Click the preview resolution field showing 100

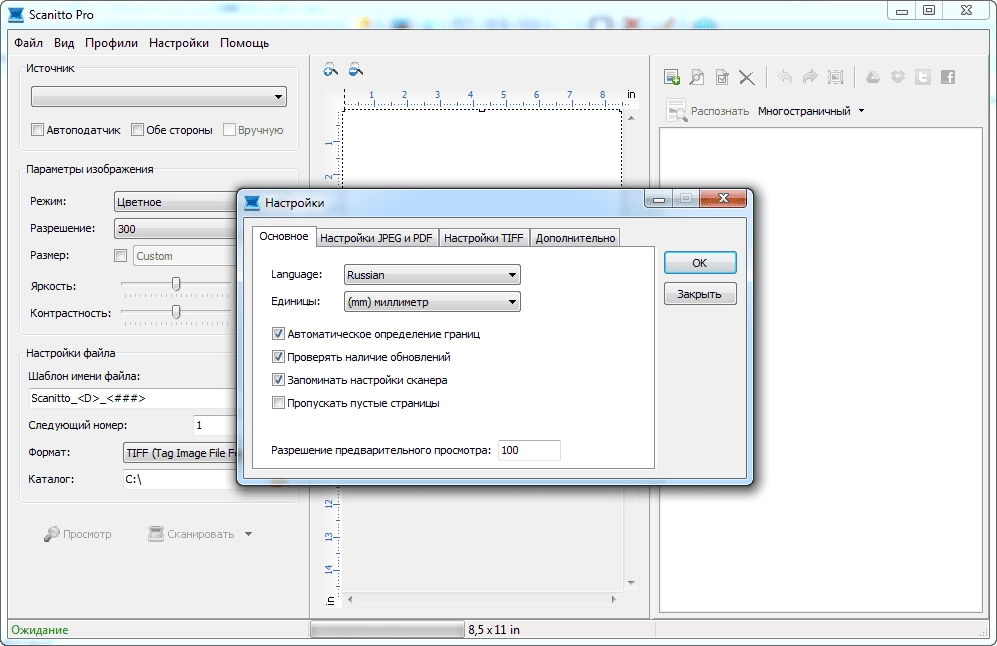(529, 450)
